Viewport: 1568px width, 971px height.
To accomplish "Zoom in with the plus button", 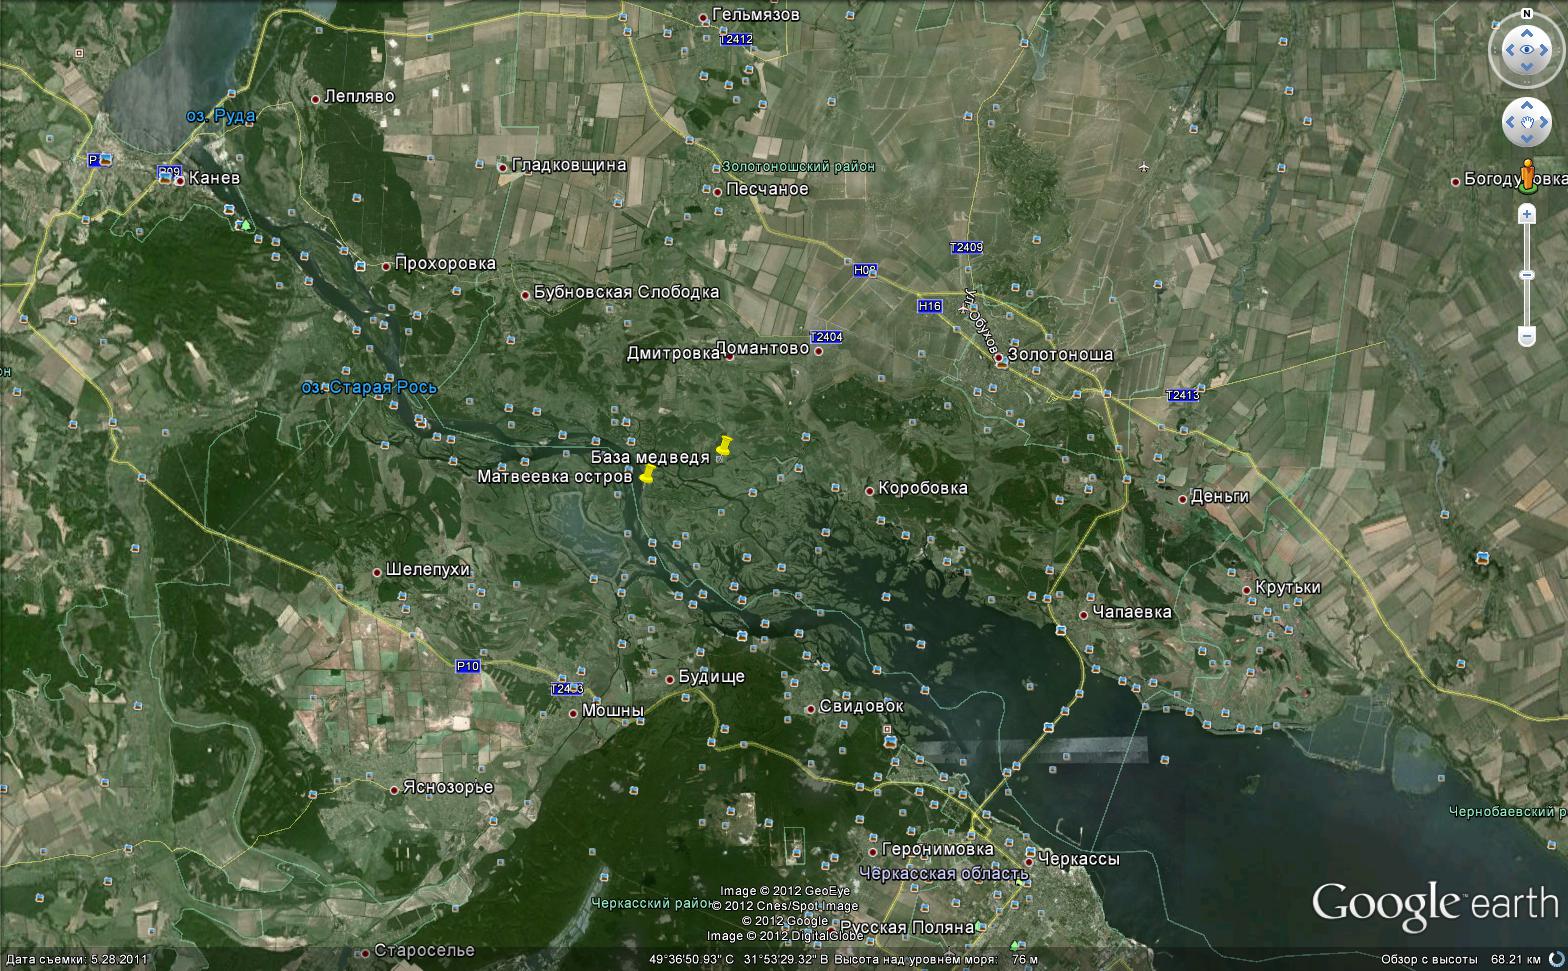I will pos(1527,214).
